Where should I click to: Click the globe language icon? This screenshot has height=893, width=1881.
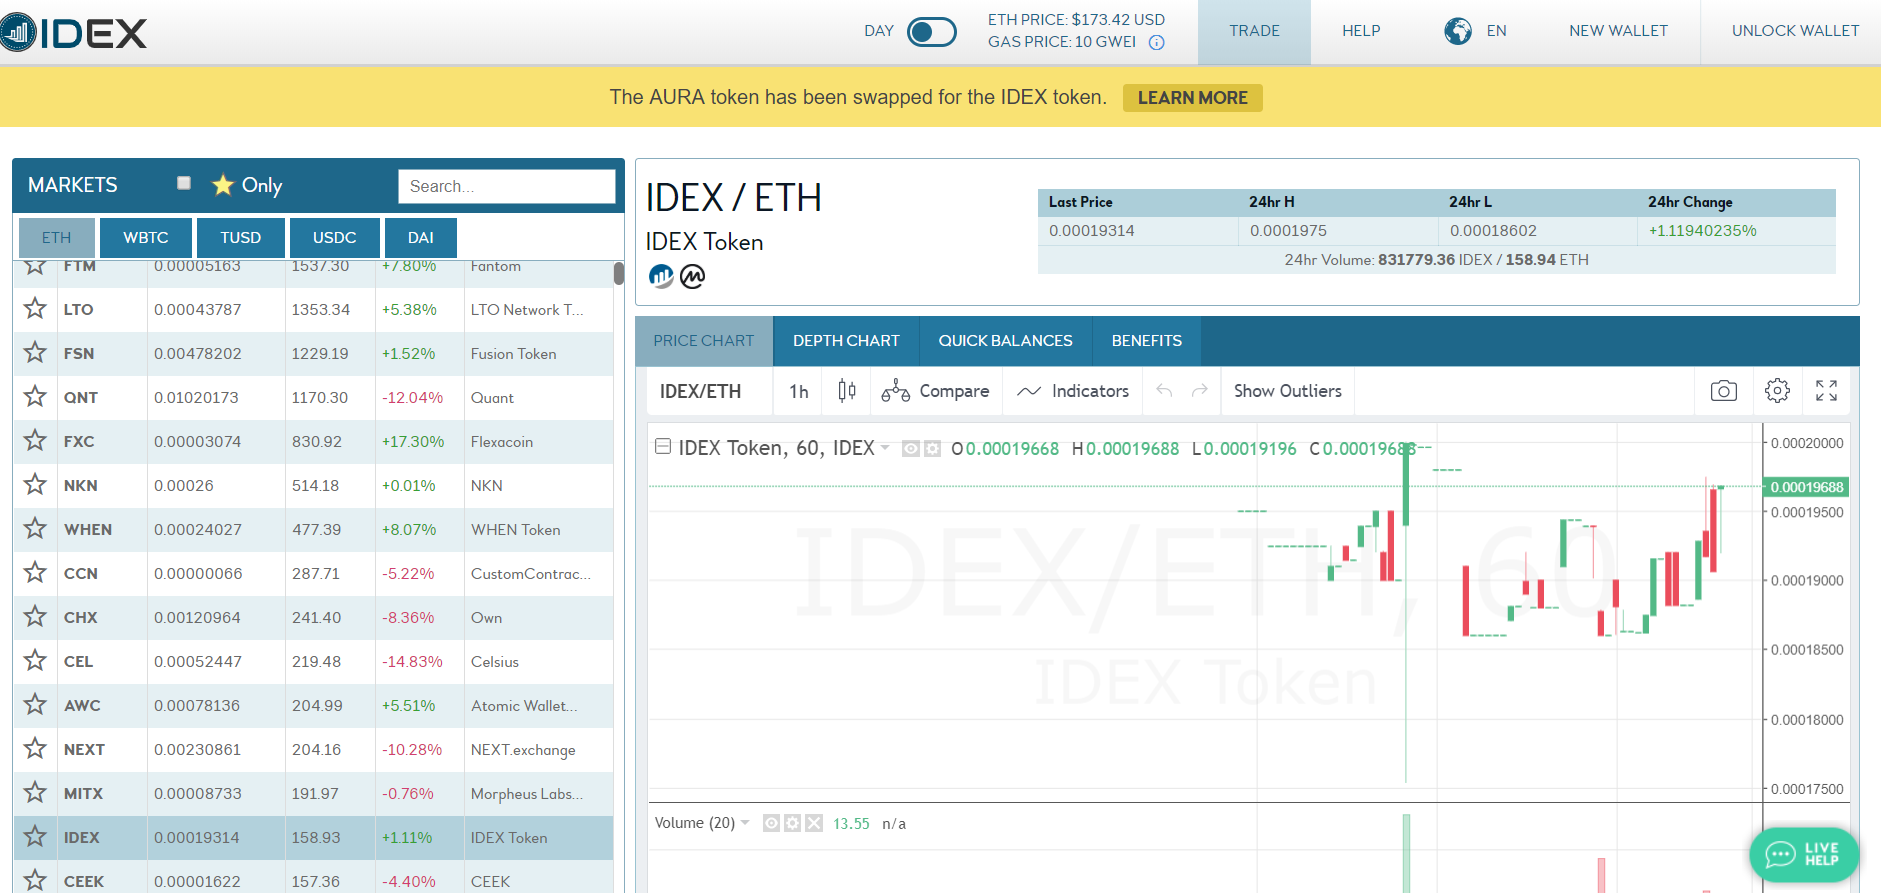(x=1457, y=31)
